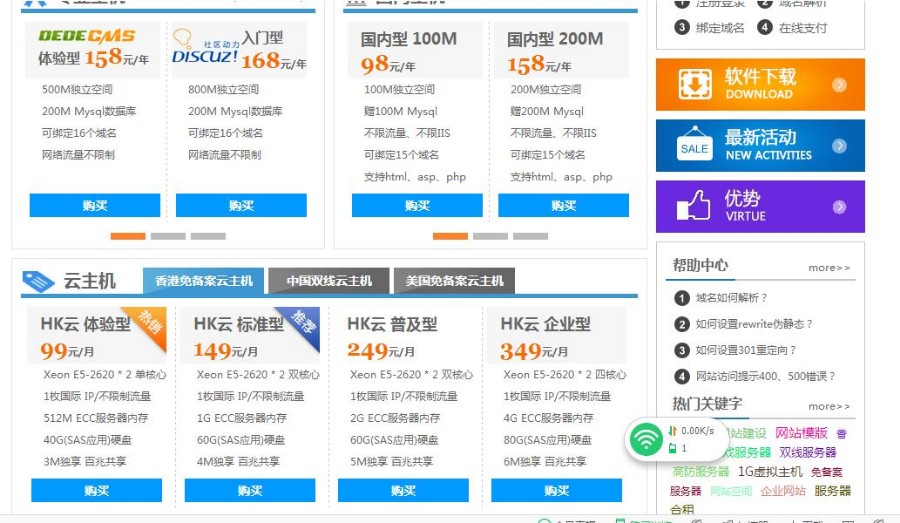Screen dimensions: 900x523
Task: Click the 高防服务器 keyword
Action: [701, 472]
